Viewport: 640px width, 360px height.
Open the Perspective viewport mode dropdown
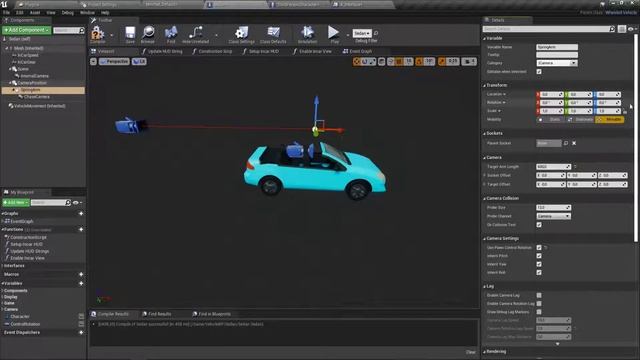114,62
